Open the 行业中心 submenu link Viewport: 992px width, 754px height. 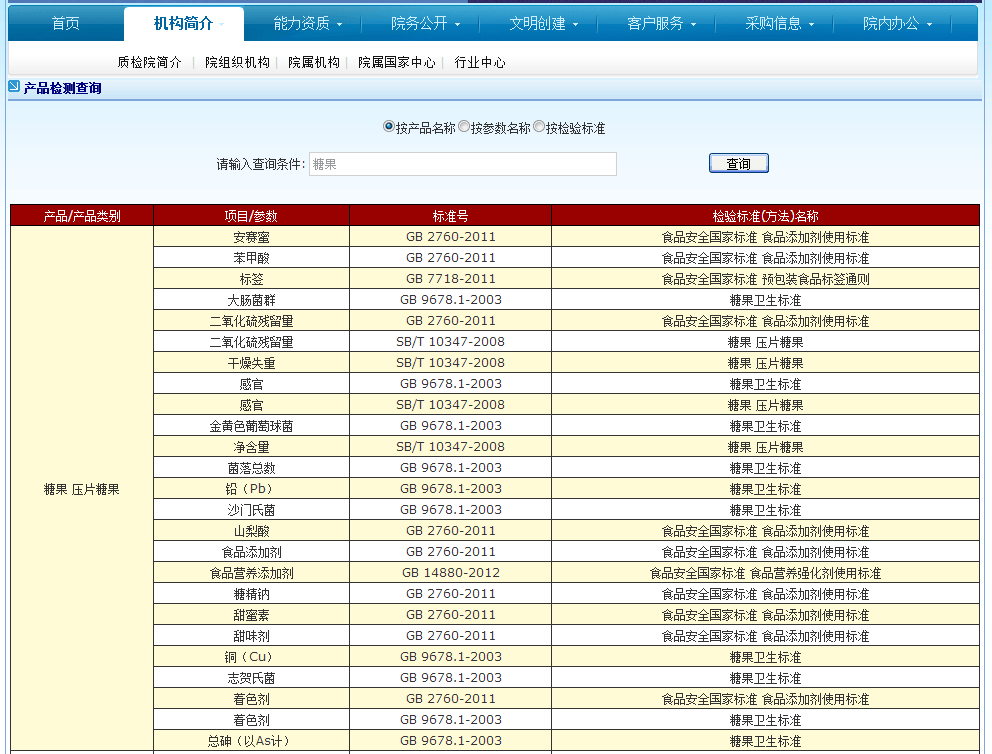(480, 62)
